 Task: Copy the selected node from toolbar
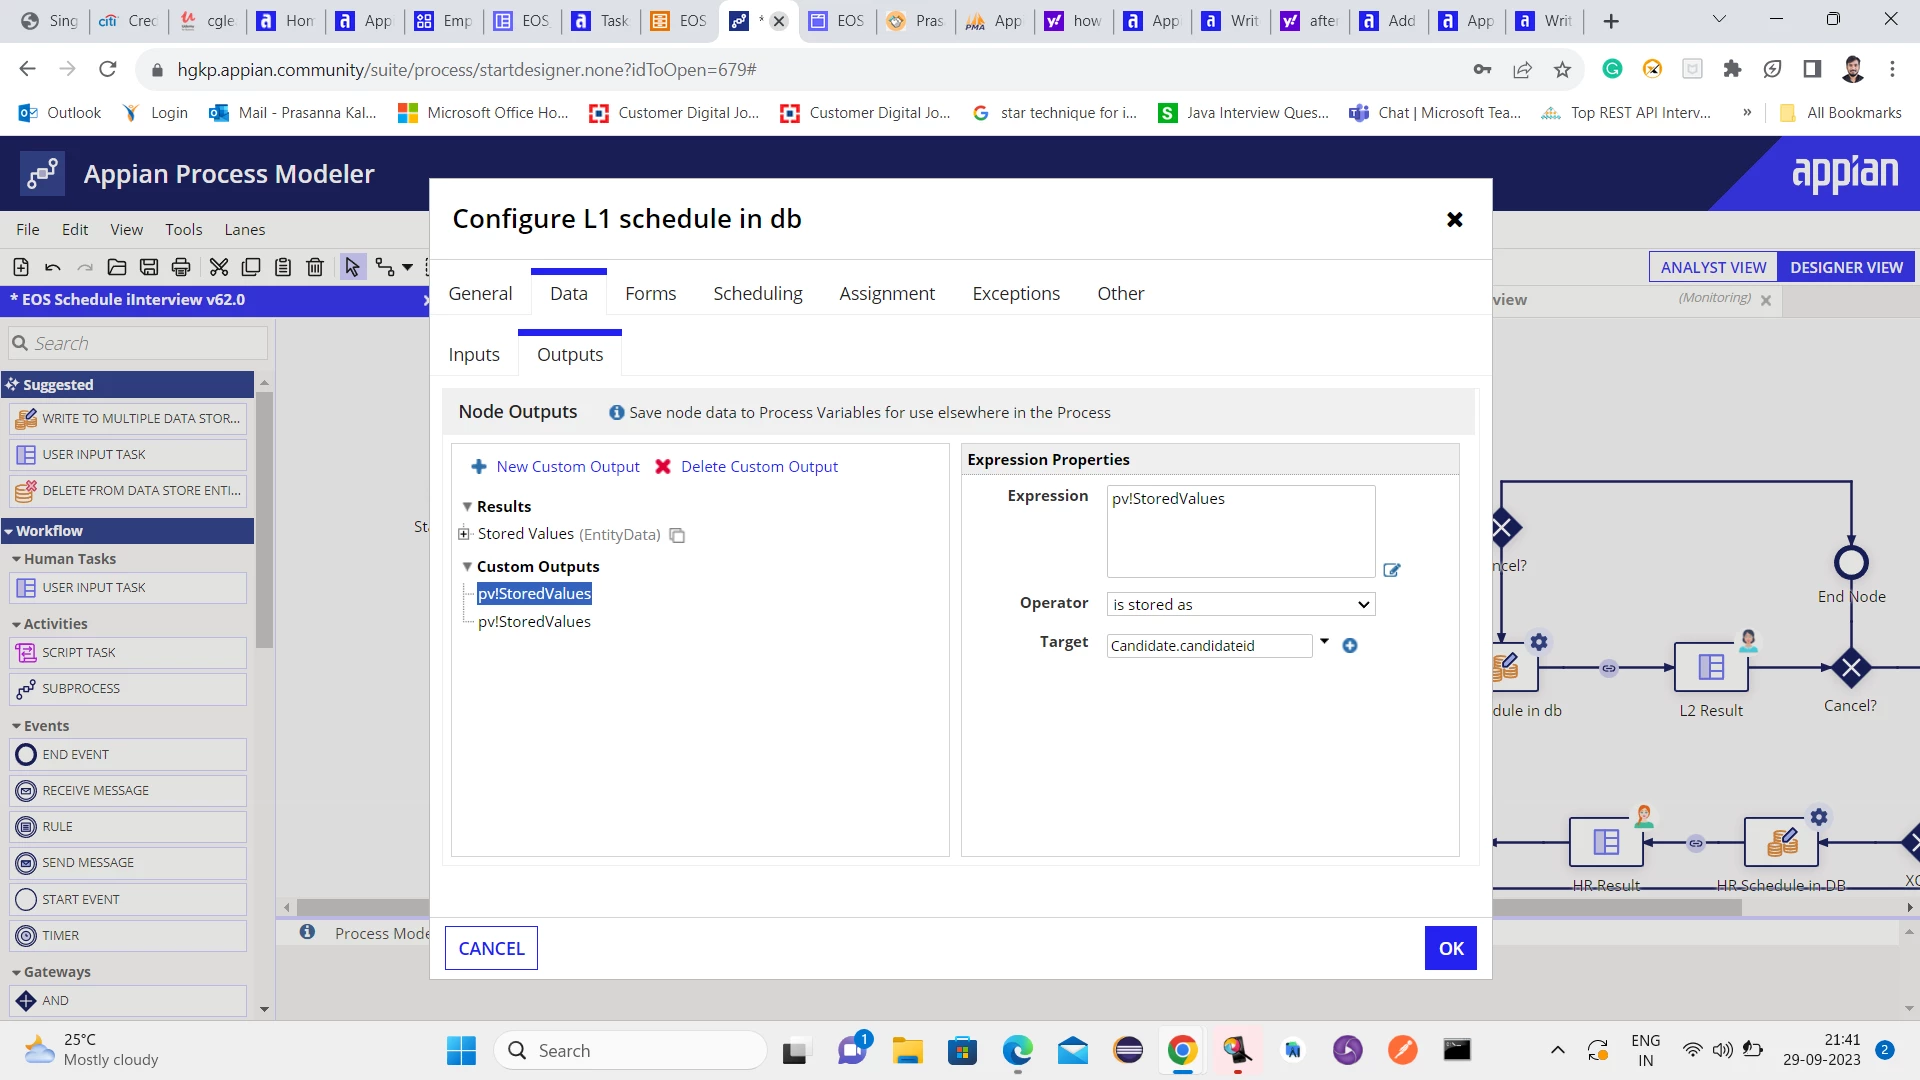251,267
